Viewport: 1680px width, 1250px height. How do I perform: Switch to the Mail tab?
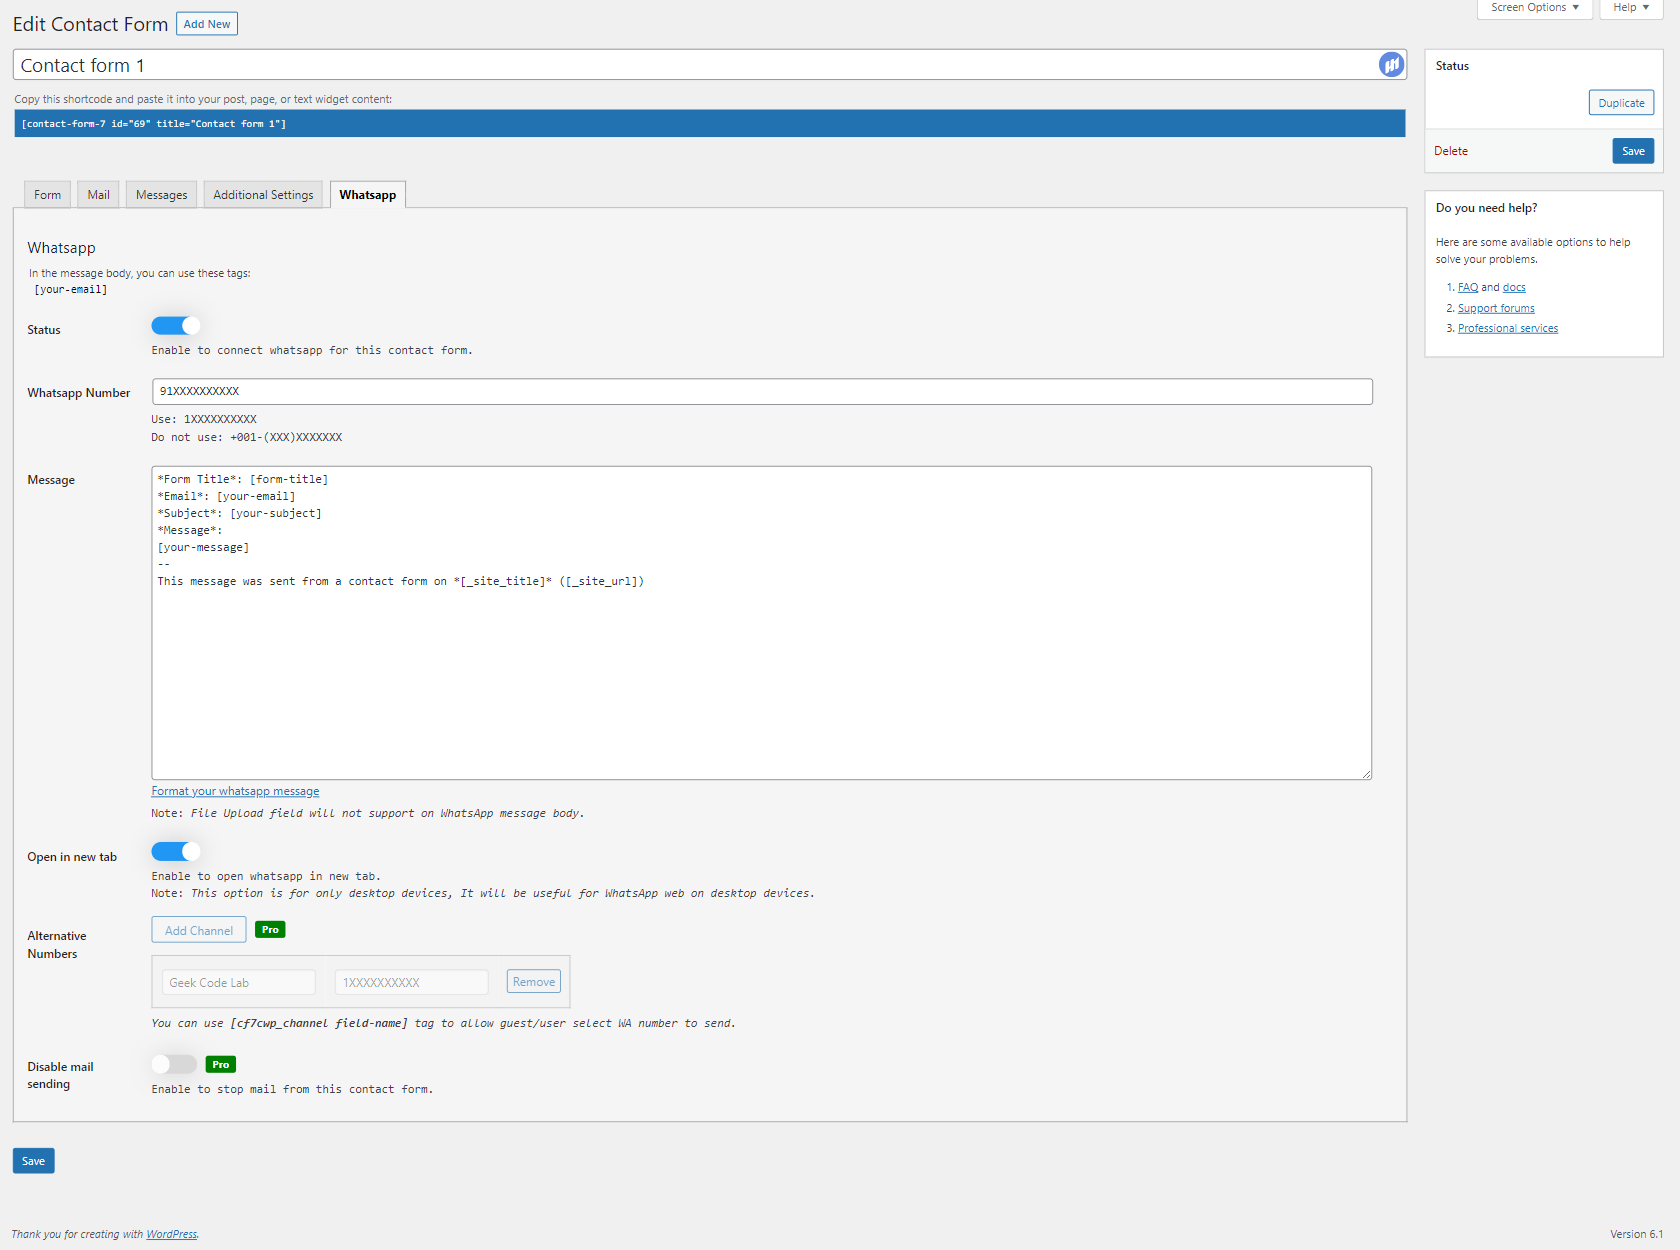coord(98,195)
